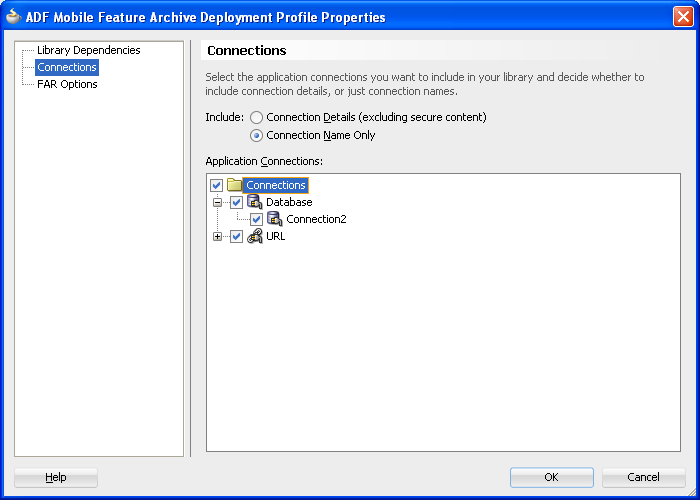Viewport: 700px width, 500px height.
Task: Open FAR Options page in left tree
Action: click(x=67, y=84)
